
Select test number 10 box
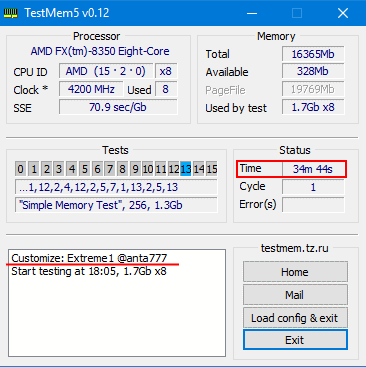(148, 169)
